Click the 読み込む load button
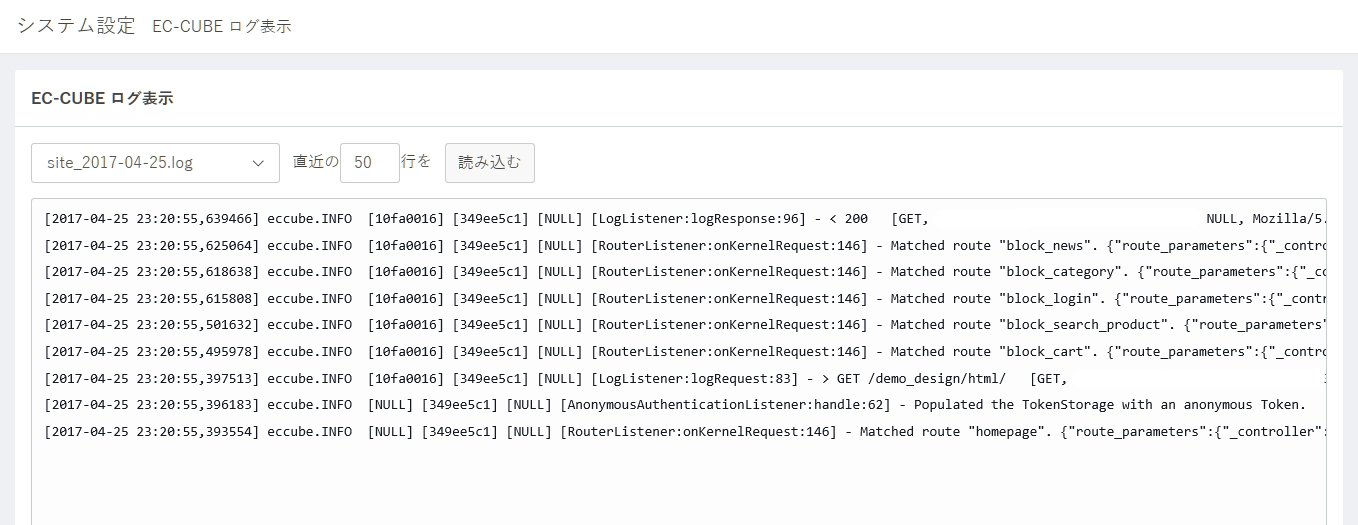1358x525 pixels. (x=490, y=163)
